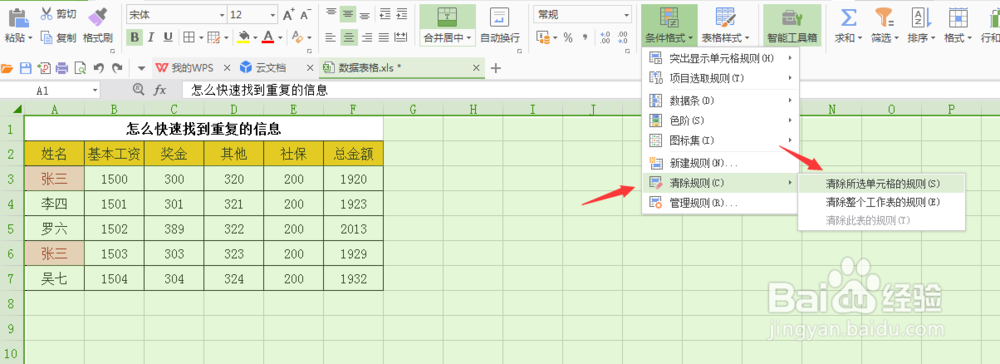Screen dimensions: 1000x364
Task: Select 清除整个工作表的规则 (clear entire sheet rules)
Action: pos(882,202)
